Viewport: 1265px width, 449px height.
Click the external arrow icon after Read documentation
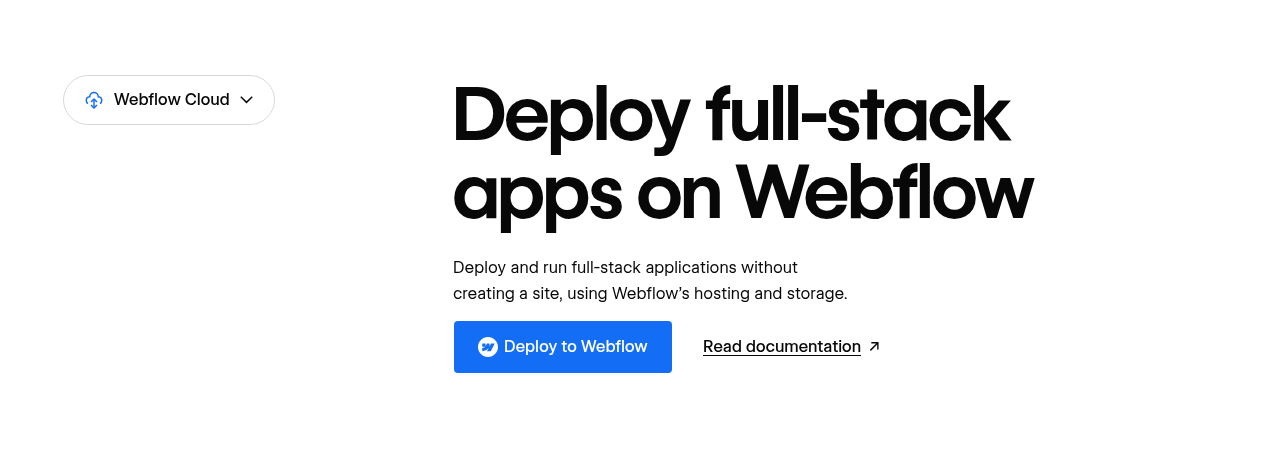click(x=874, y=346)
